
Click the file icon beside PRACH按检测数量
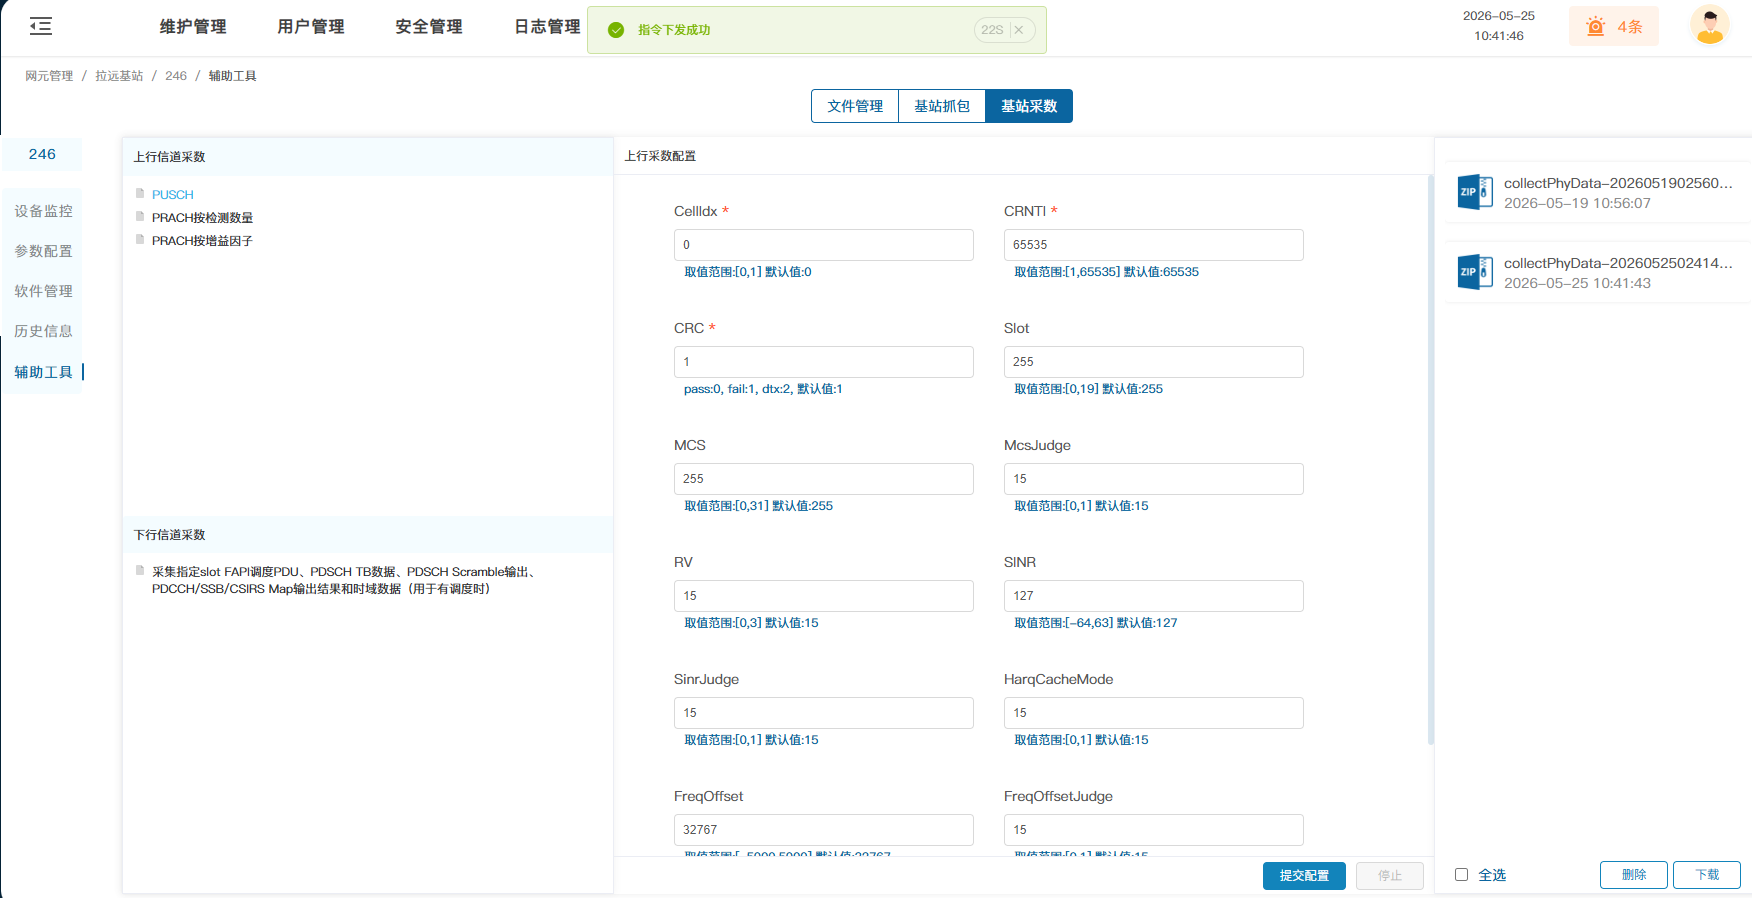point(140,217)
